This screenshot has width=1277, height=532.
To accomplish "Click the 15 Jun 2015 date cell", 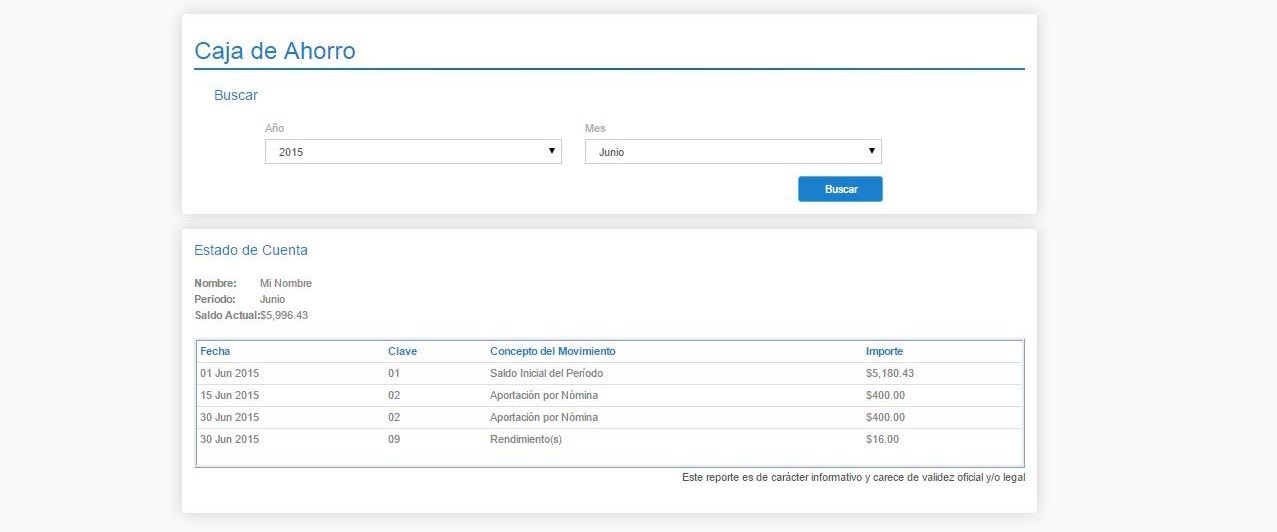I will point(229,395).
